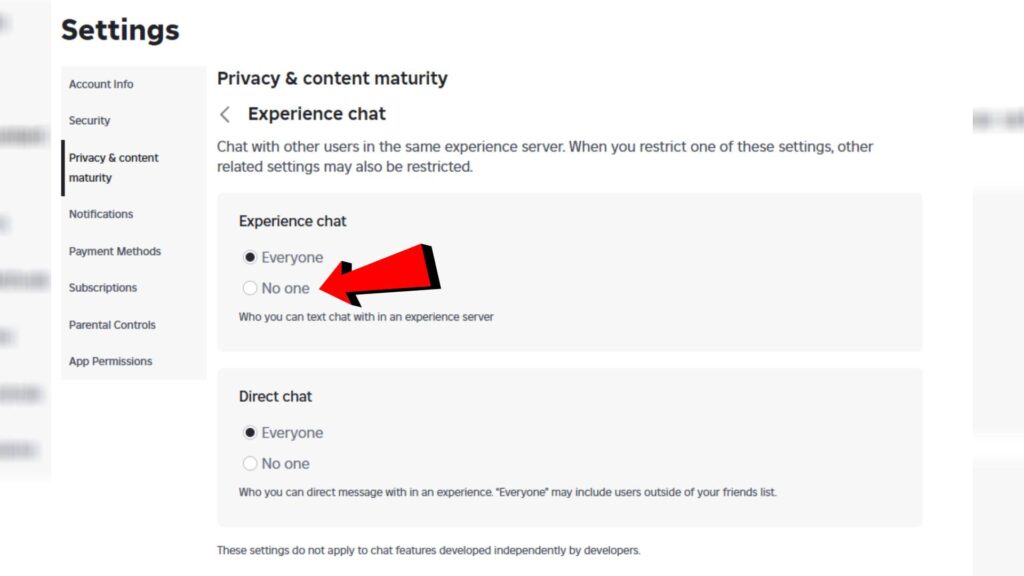Click the Settings page heading
Viewport: 1024px width, 576px height.
(120, 30)
